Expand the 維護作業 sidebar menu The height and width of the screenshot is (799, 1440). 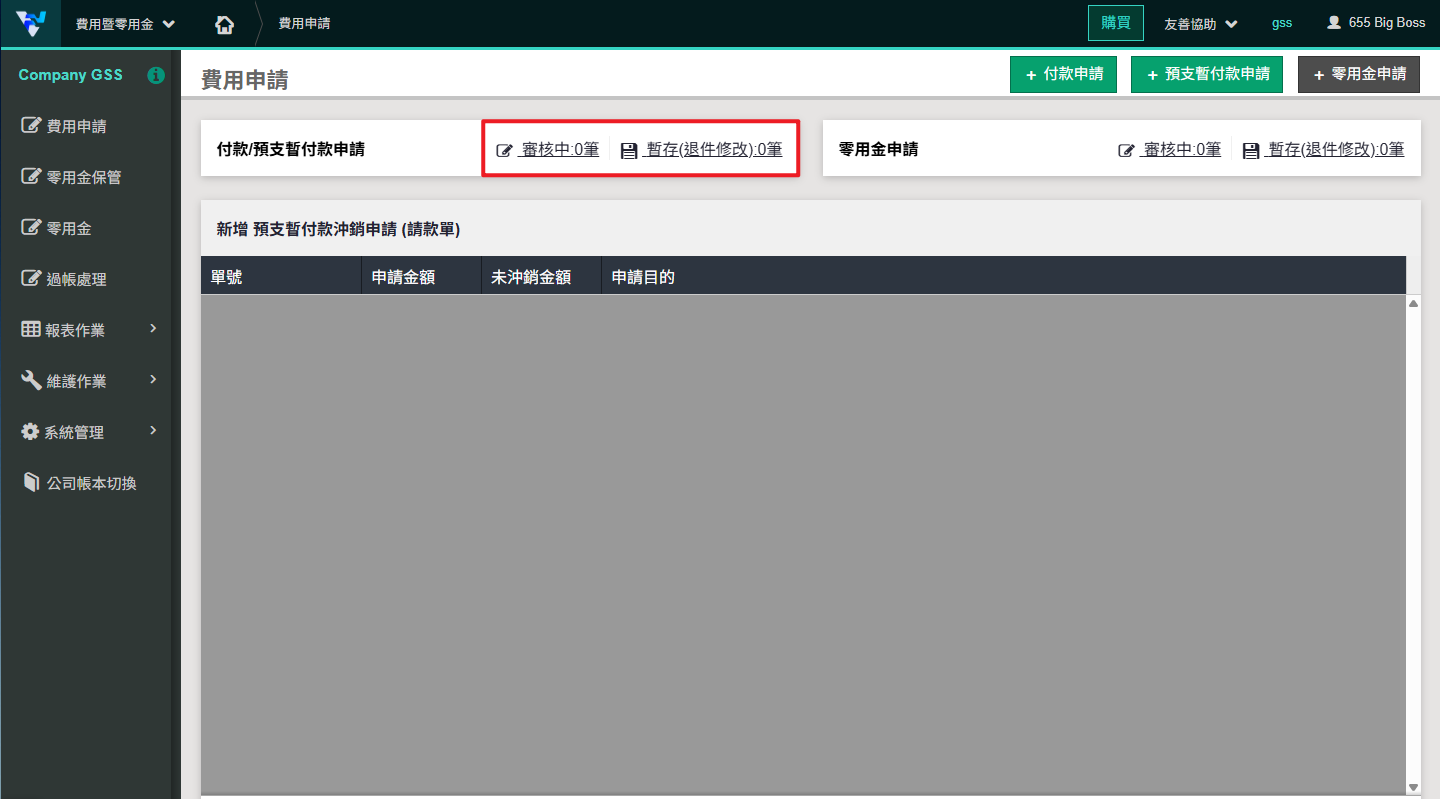tap(89, 381)
